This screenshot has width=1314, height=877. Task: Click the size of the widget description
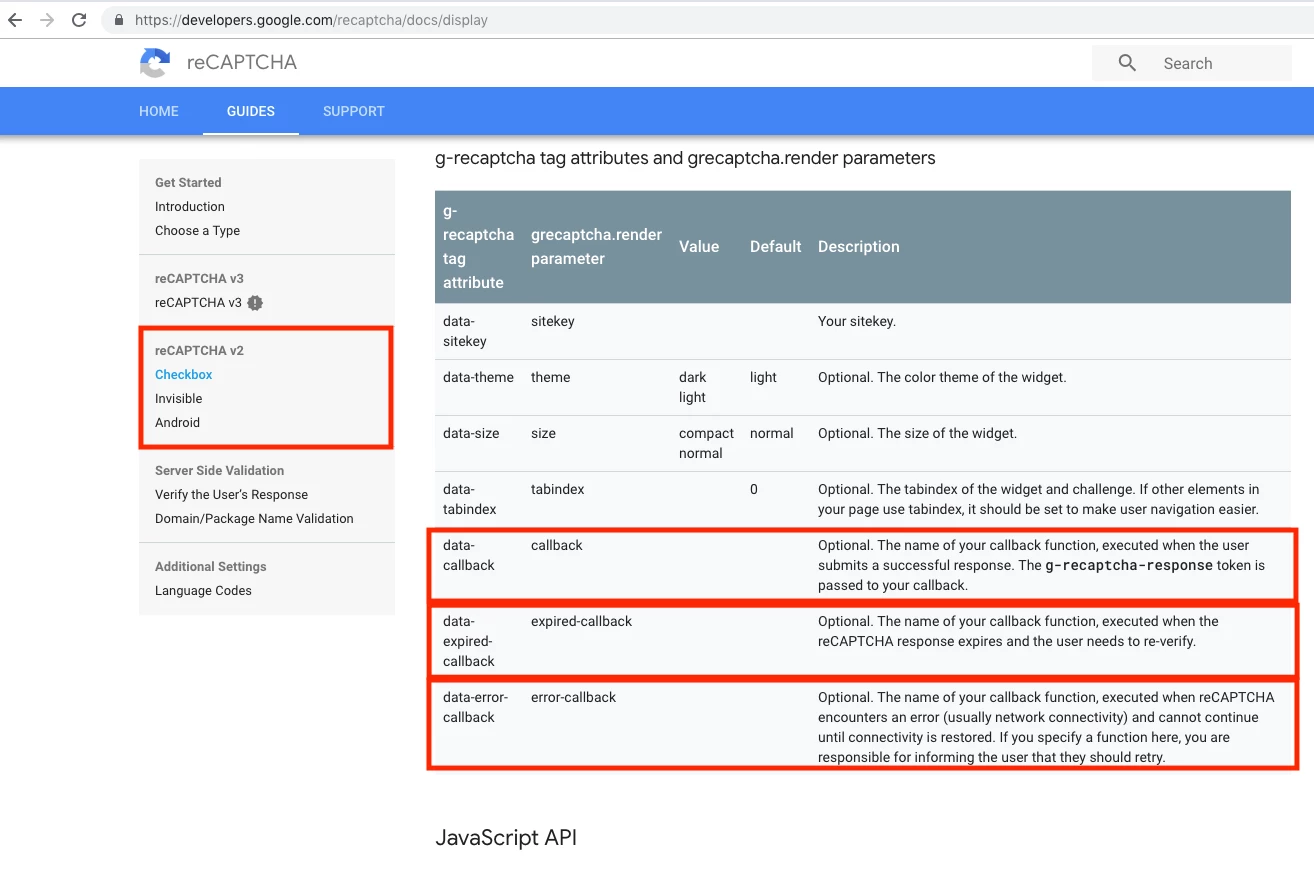click(917, 434)
